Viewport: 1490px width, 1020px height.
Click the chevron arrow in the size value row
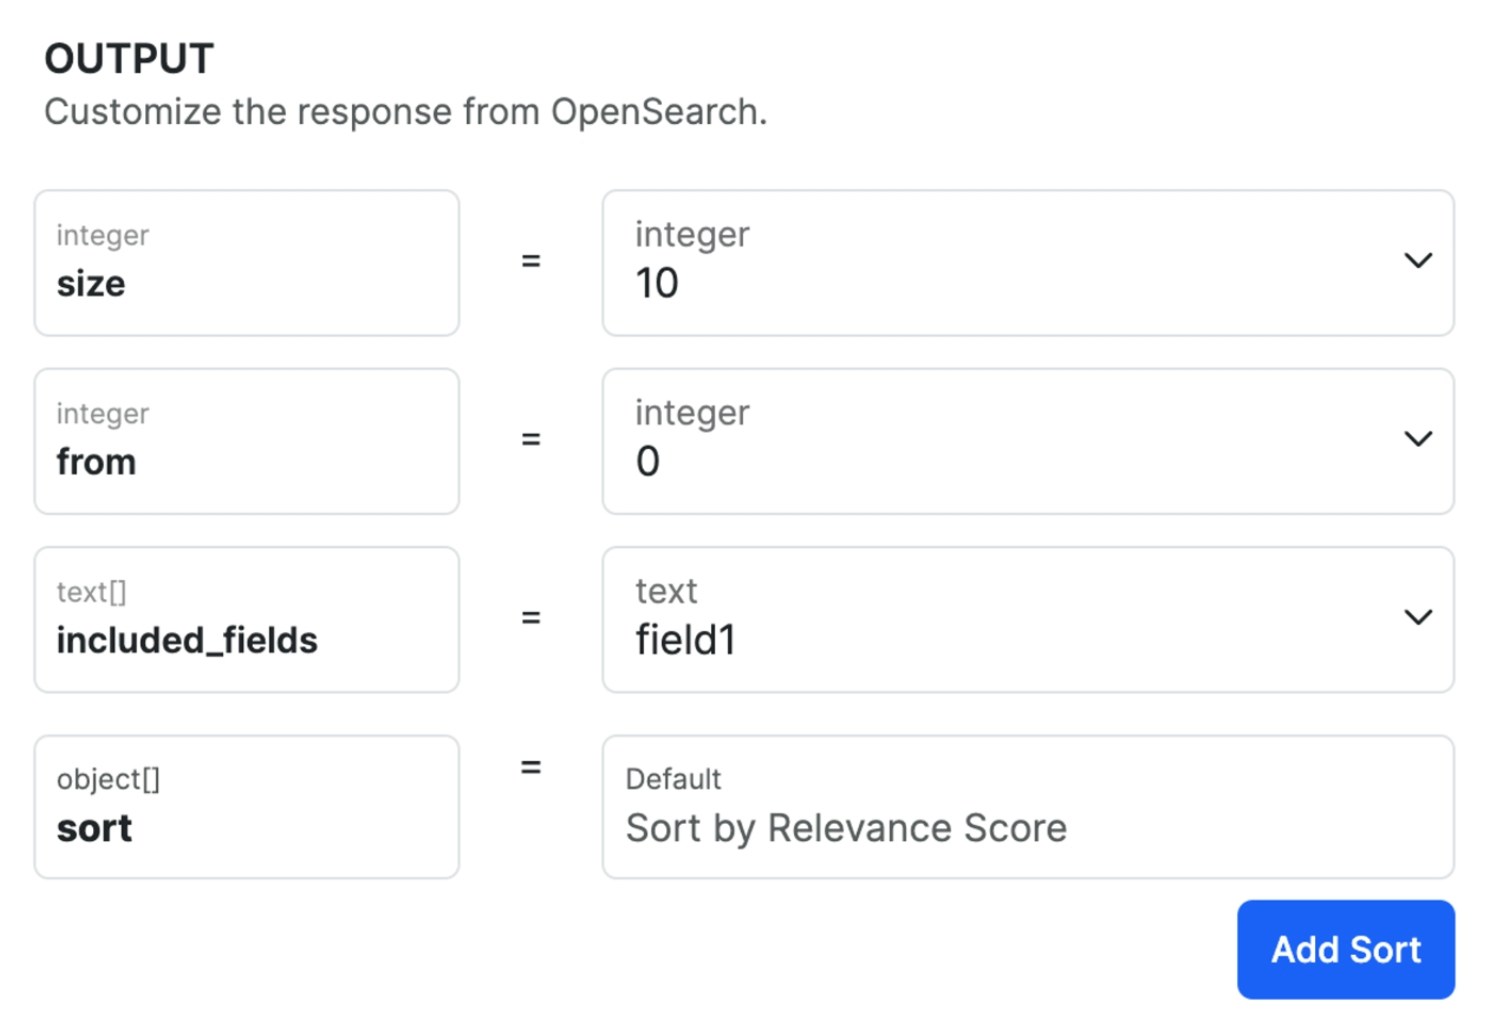[1417, 261]
